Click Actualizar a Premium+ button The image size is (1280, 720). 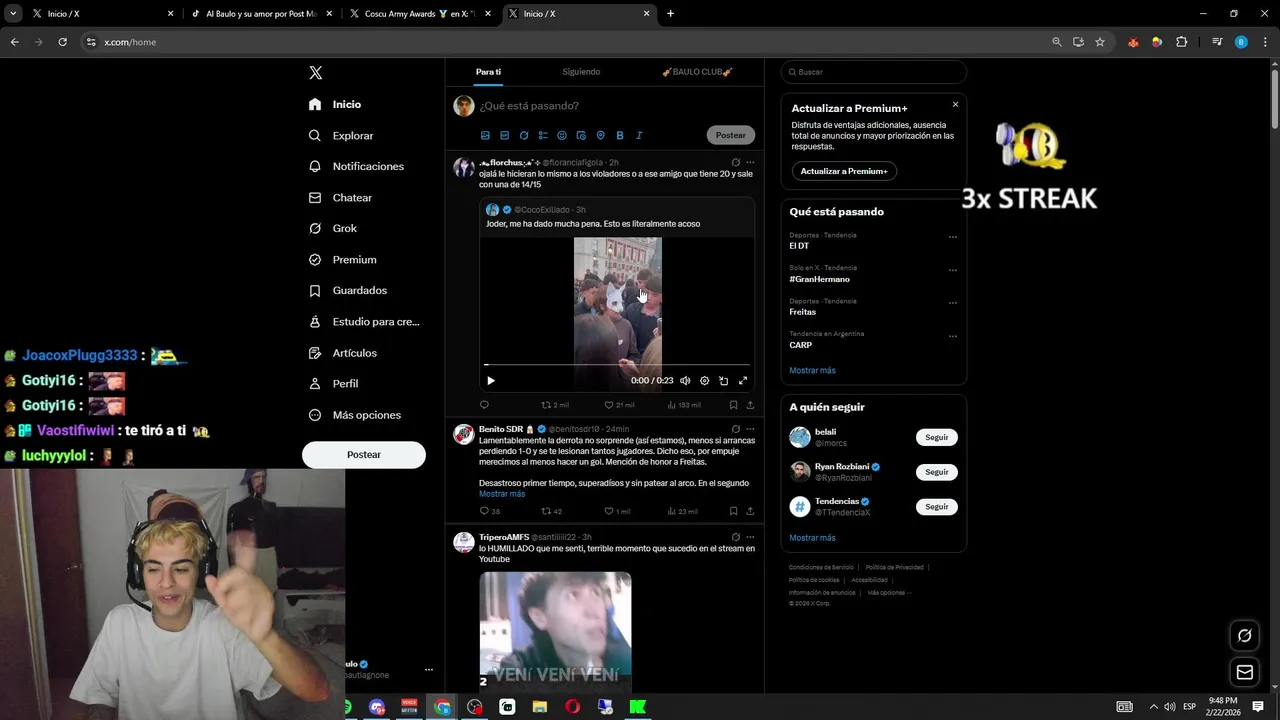click(x=844, y=171)
